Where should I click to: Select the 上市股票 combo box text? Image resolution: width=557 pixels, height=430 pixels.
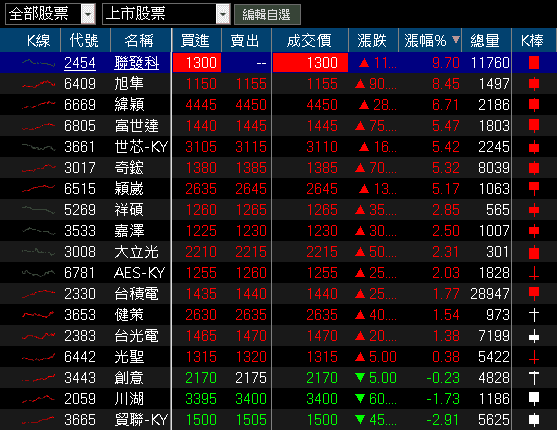[135, 14]
